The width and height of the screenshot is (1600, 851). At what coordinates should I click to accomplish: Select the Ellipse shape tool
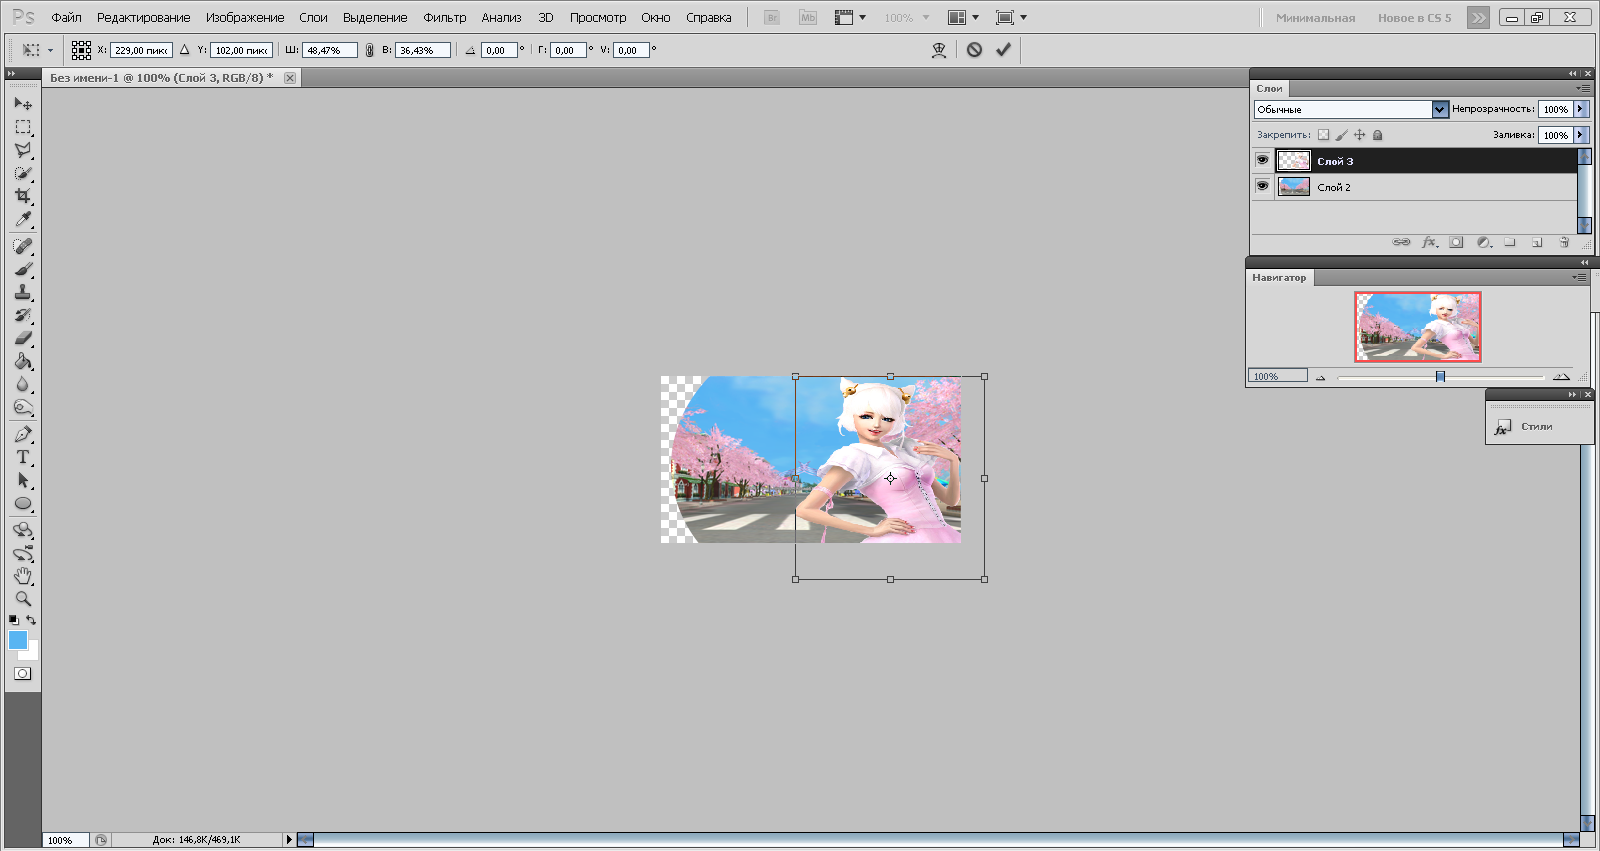tap(23, 503)
